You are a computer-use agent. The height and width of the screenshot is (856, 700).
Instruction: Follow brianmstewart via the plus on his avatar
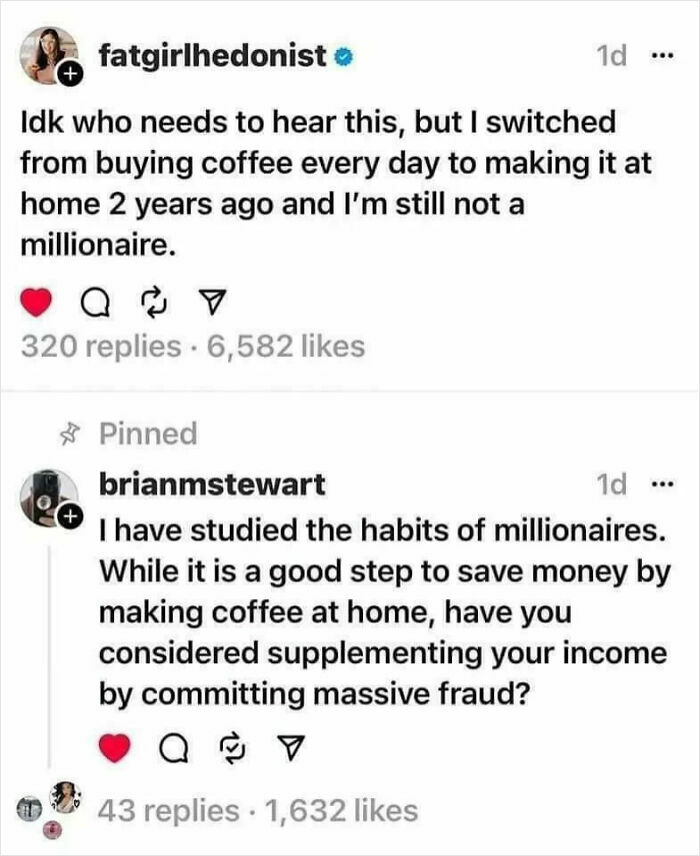pos(72,515)
